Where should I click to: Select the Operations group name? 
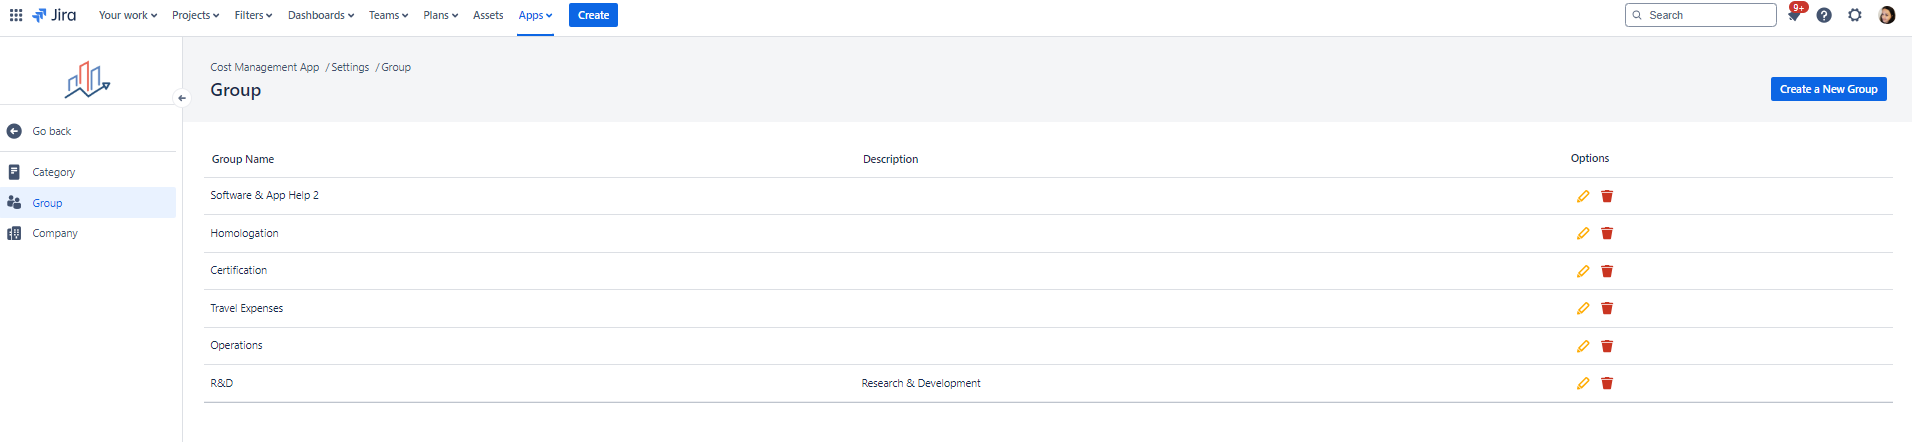(236, 345)
